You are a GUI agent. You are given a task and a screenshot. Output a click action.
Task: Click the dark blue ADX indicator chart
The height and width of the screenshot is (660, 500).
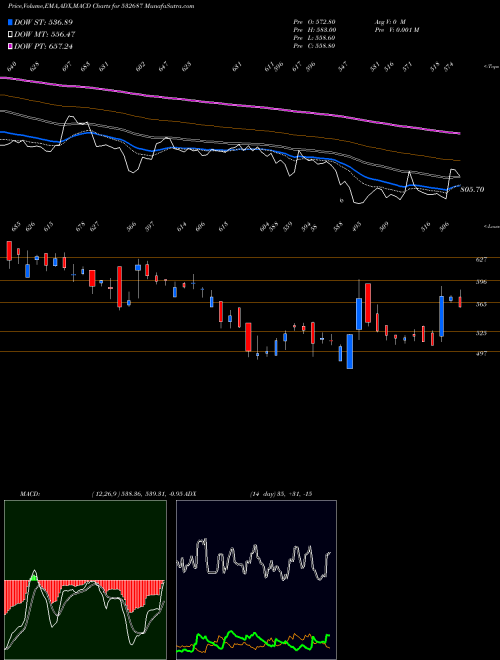point(256,580)
